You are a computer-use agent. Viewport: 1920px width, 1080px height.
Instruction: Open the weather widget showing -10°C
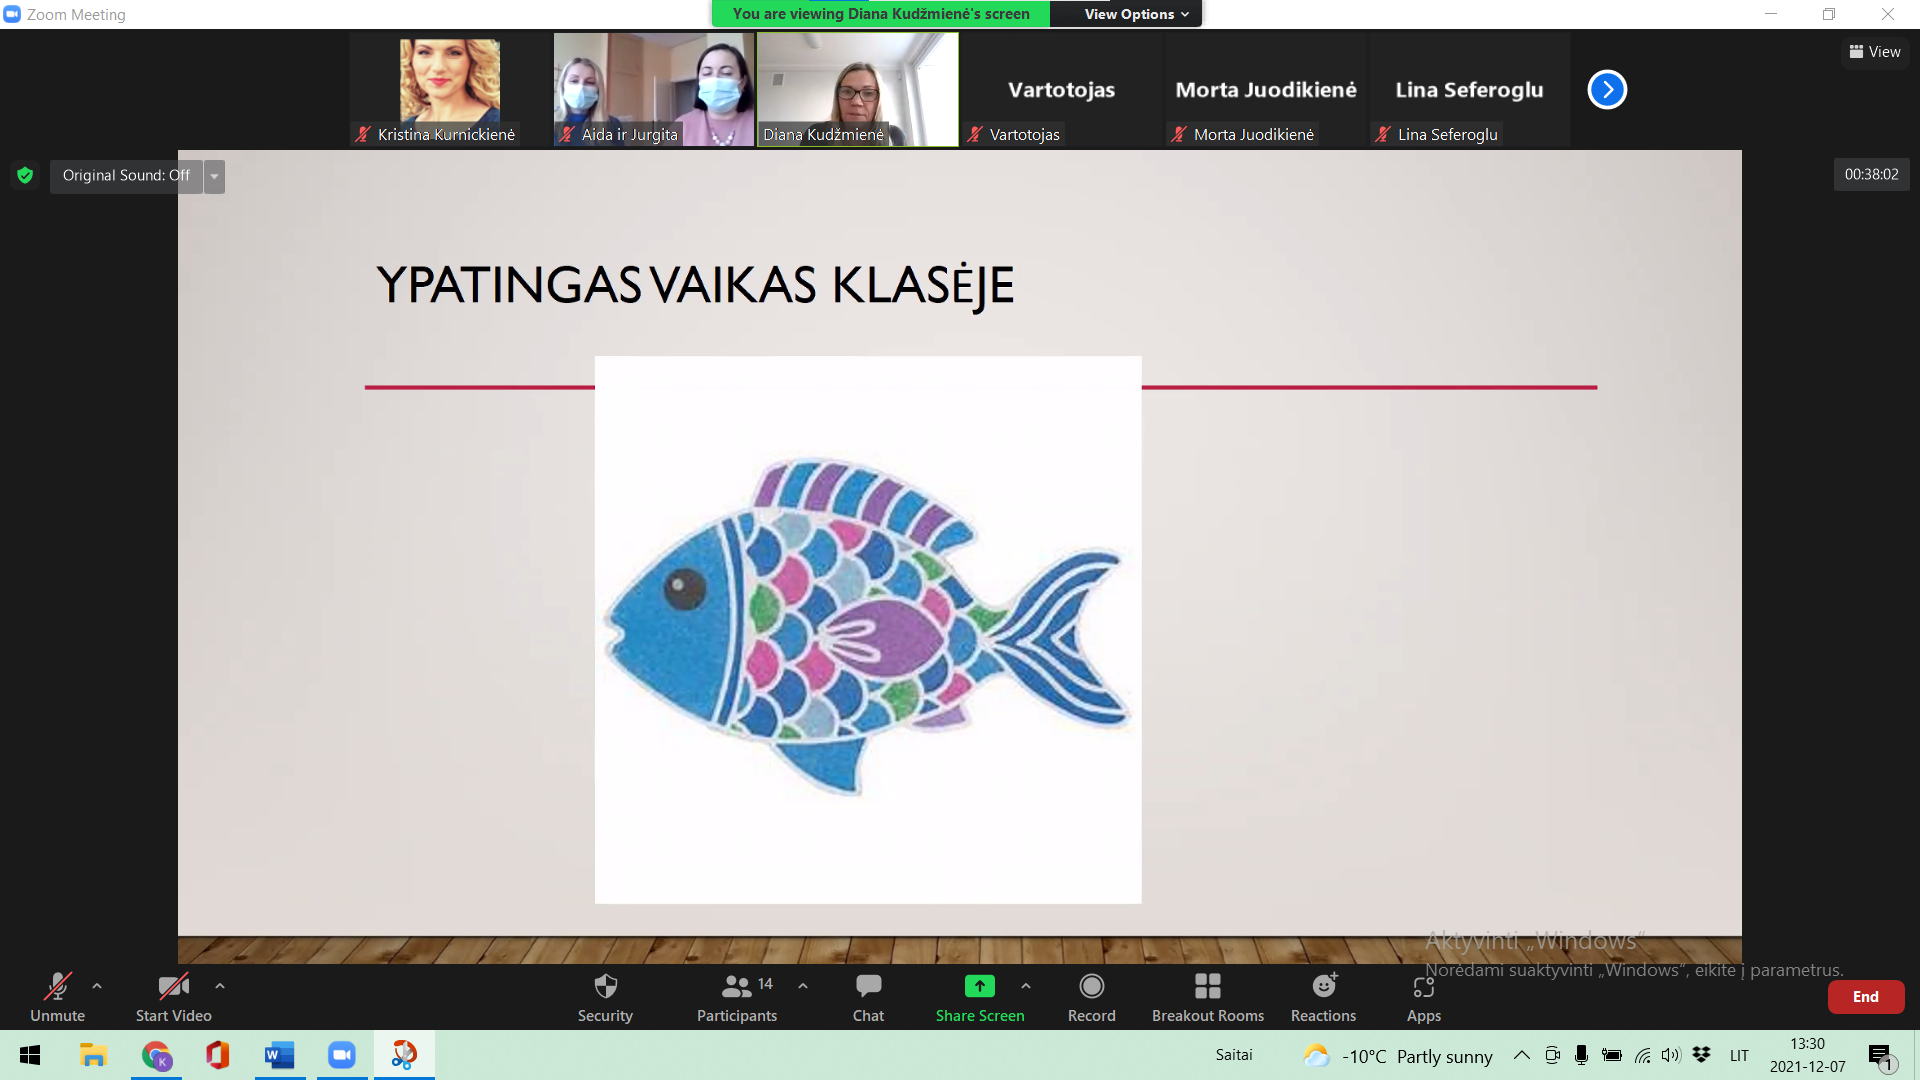pyautogui.click(x=1397, y=1056)
